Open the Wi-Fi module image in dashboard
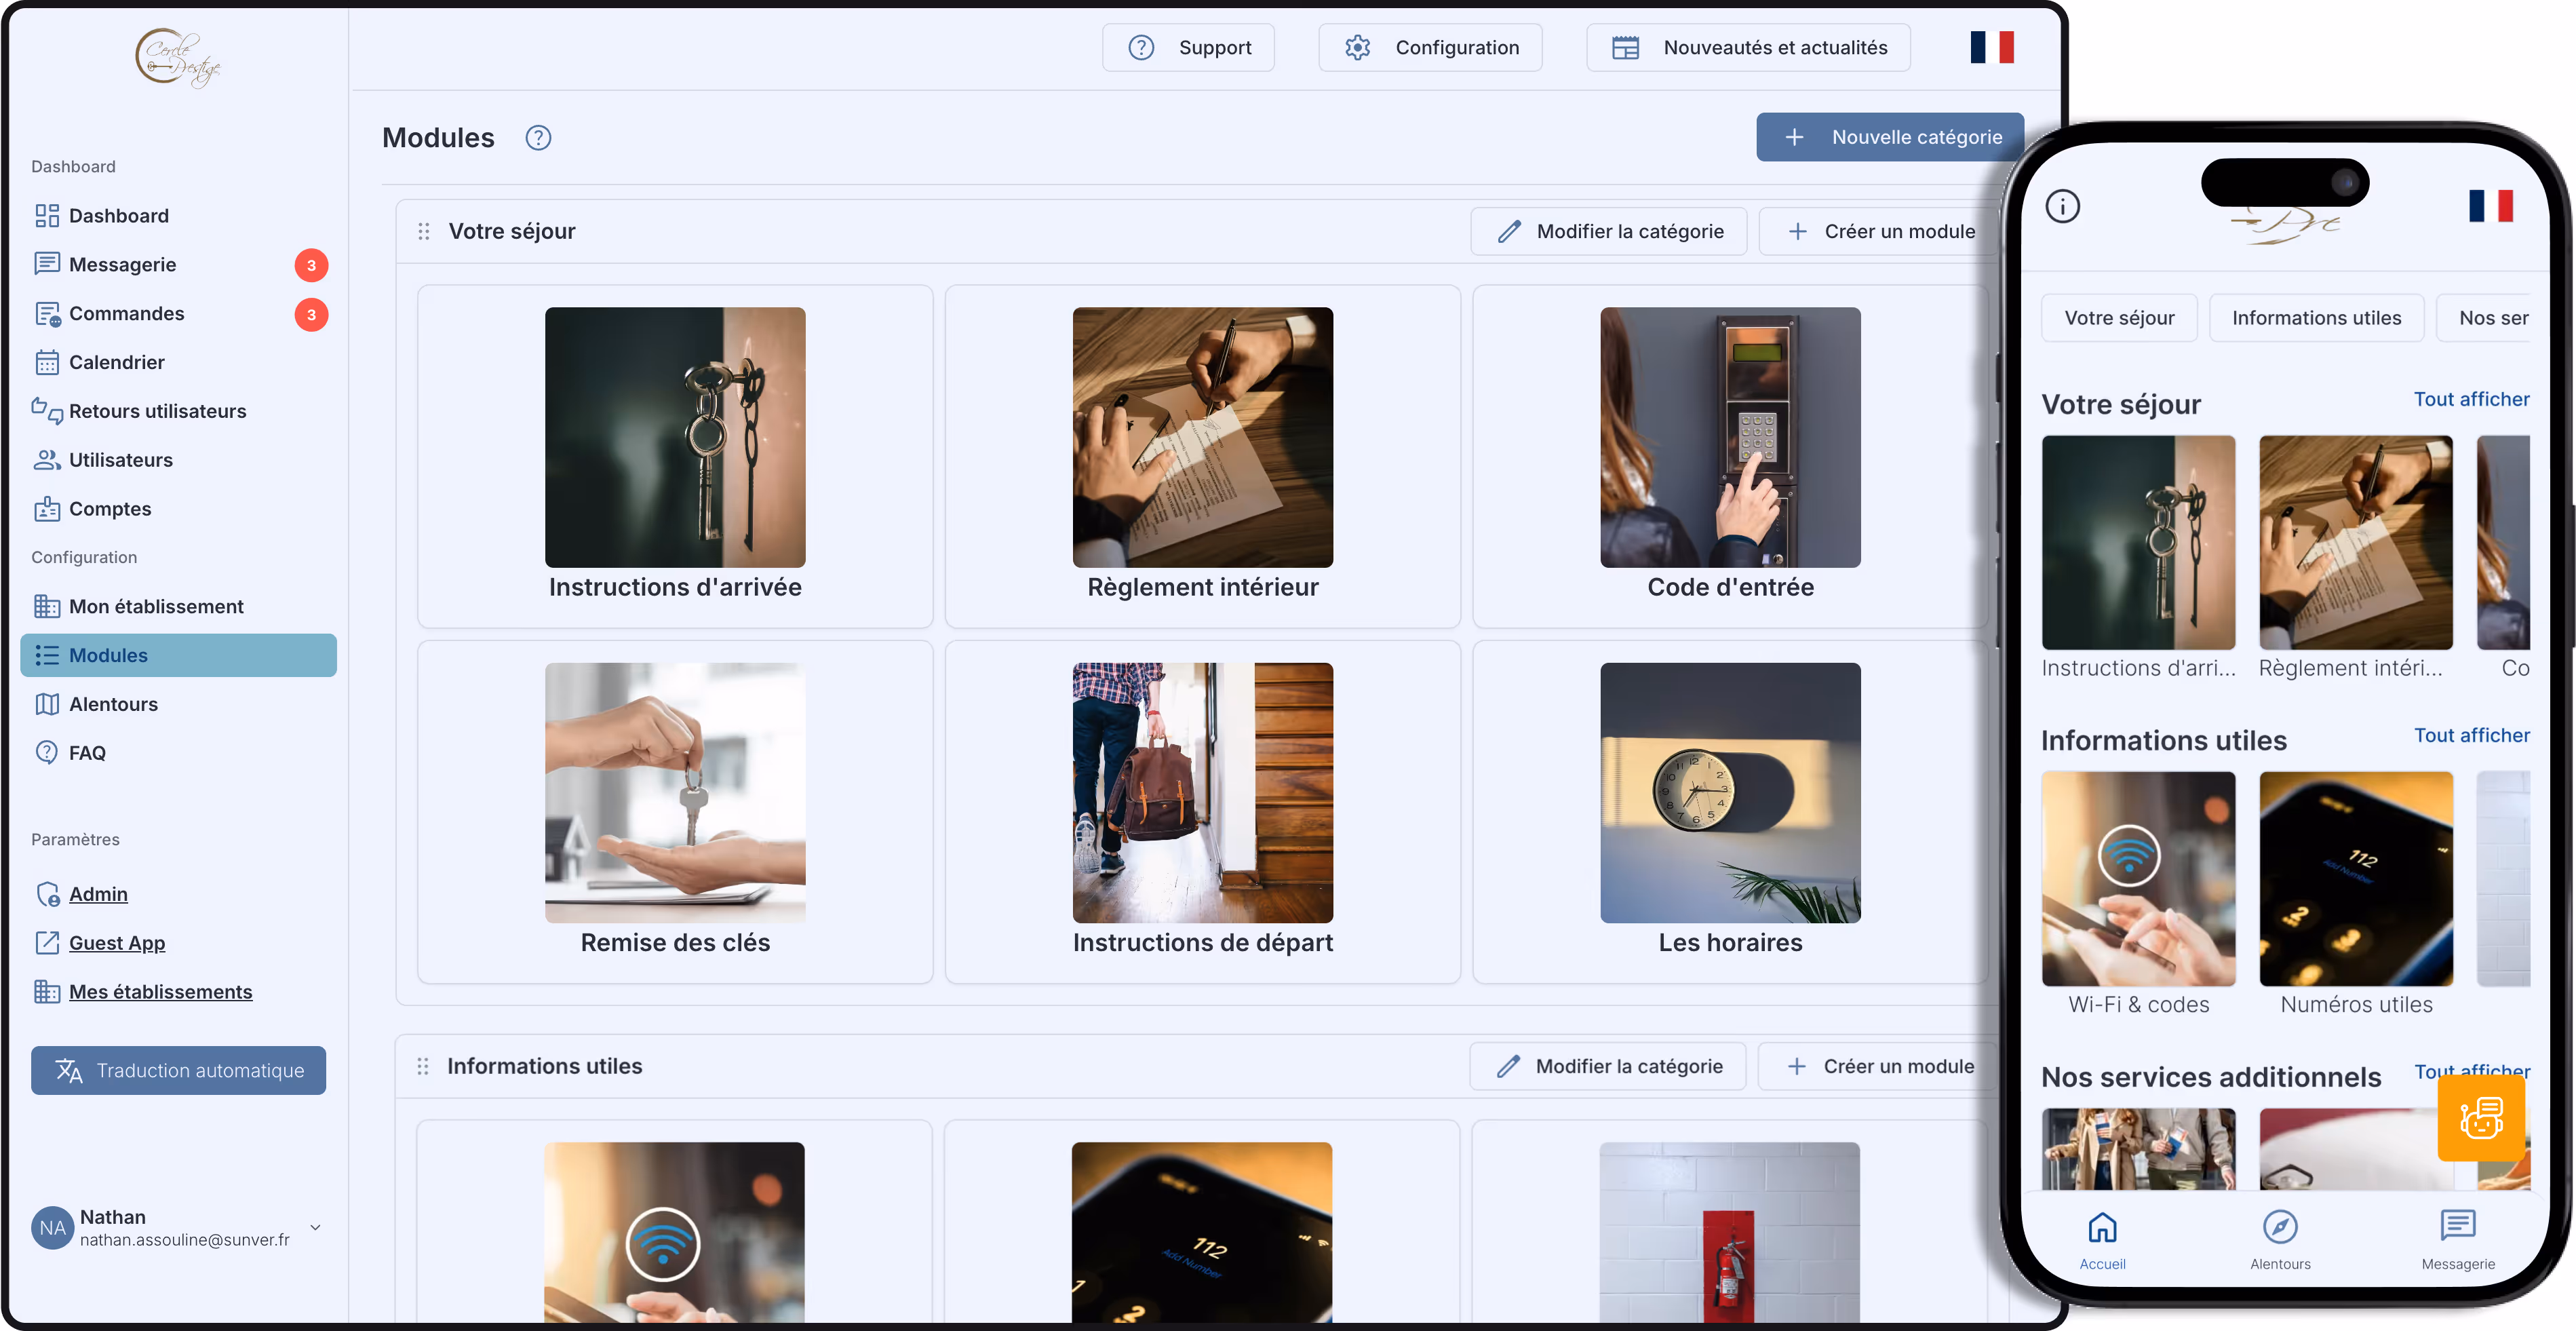The image size is (2576, 1331). point(674,1232)
